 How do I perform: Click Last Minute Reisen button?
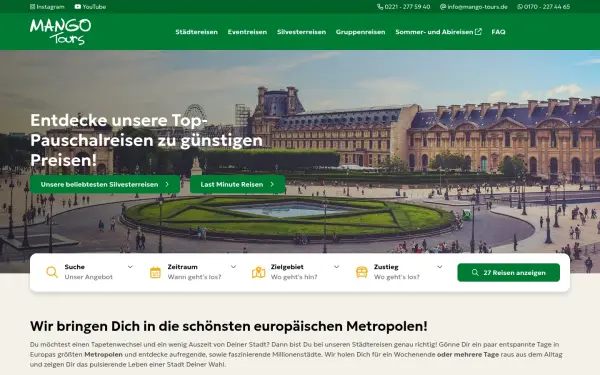(x=237, y=184)
